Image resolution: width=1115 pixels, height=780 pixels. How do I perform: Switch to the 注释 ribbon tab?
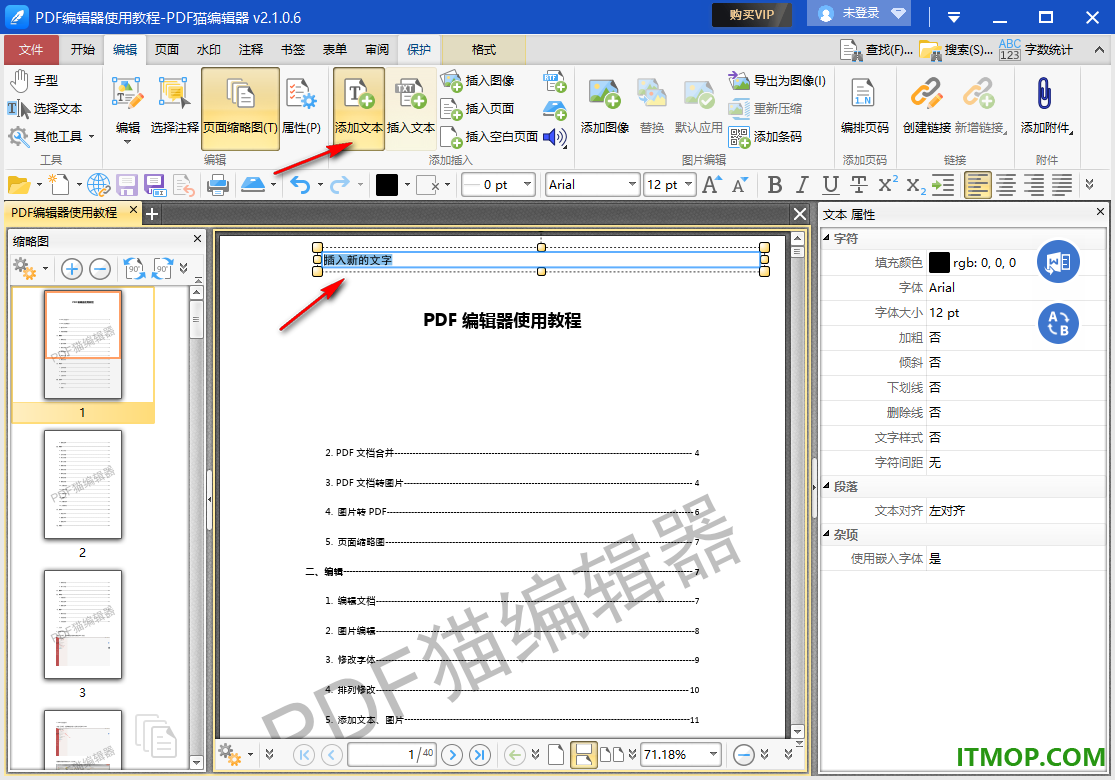coord(250,50)
